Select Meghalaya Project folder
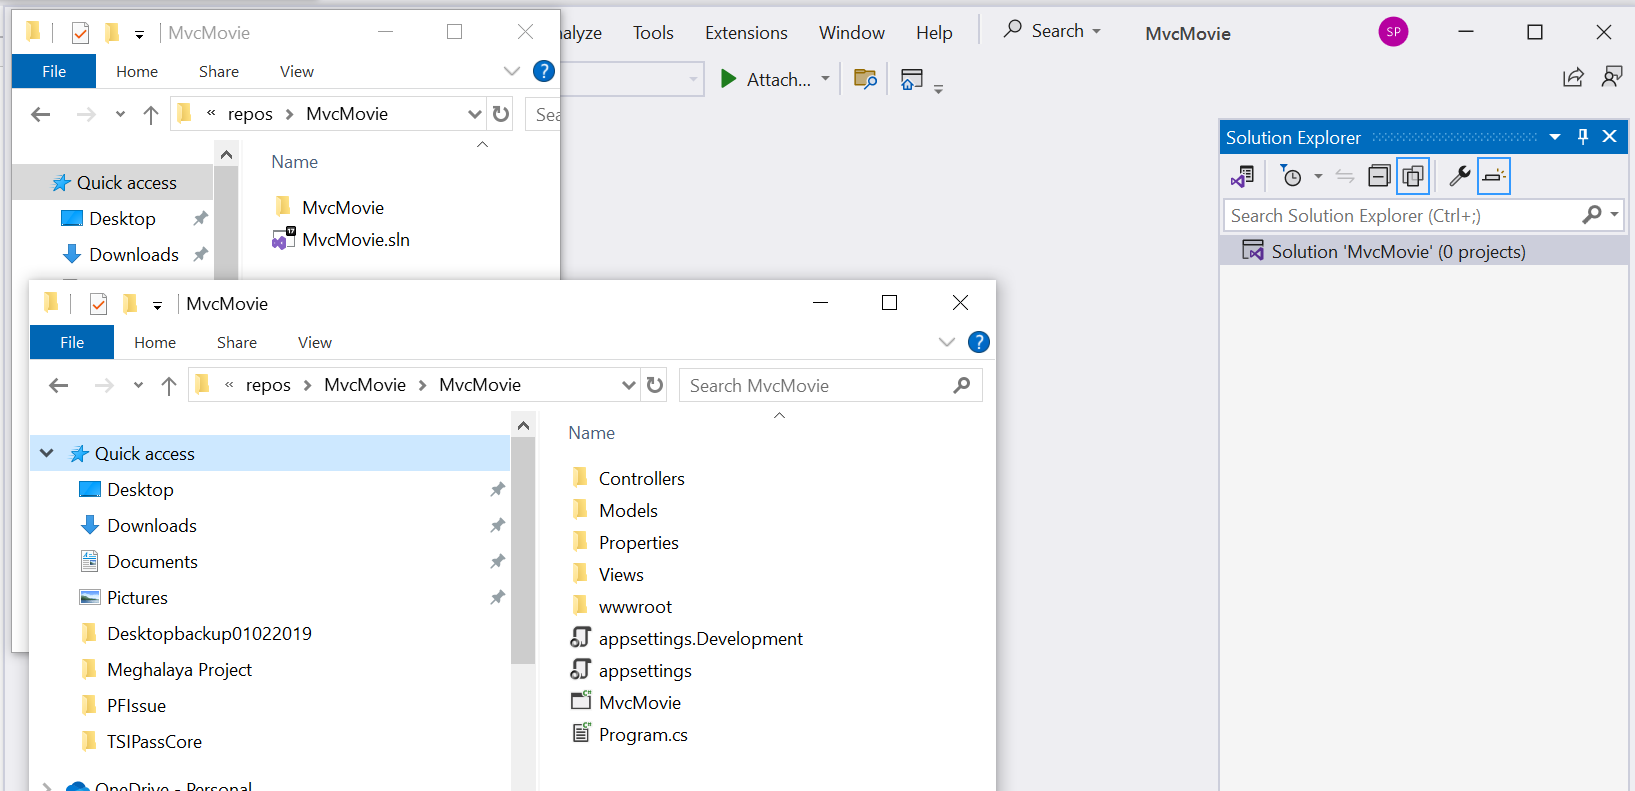The width and height of the screenshot is (1635, 791). pos(178,669)
